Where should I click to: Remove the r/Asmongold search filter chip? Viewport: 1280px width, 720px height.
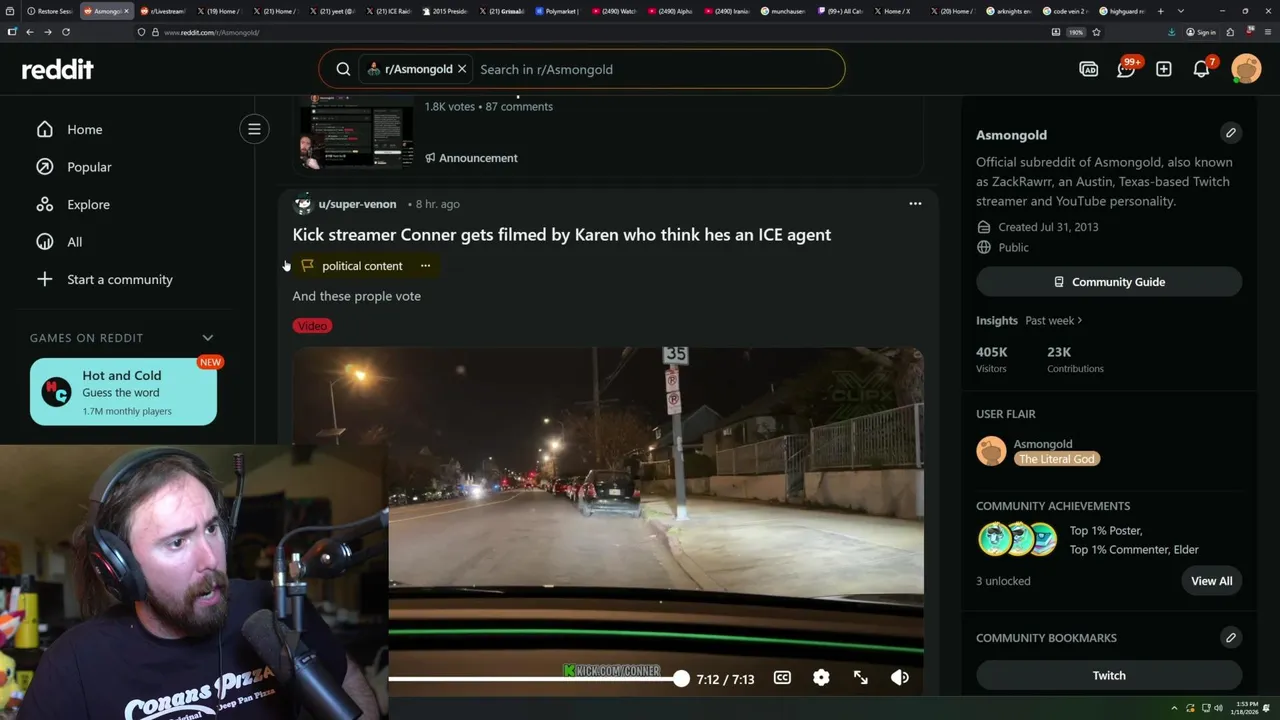point(462,69)
